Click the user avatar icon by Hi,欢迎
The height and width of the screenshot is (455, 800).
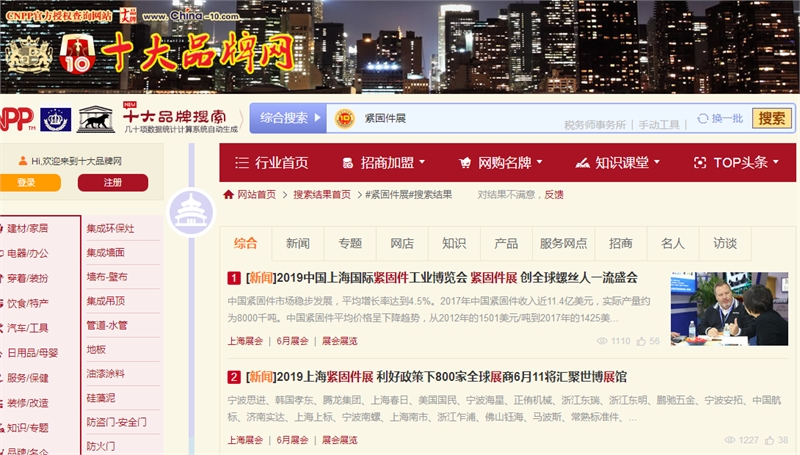pos(22,161)
